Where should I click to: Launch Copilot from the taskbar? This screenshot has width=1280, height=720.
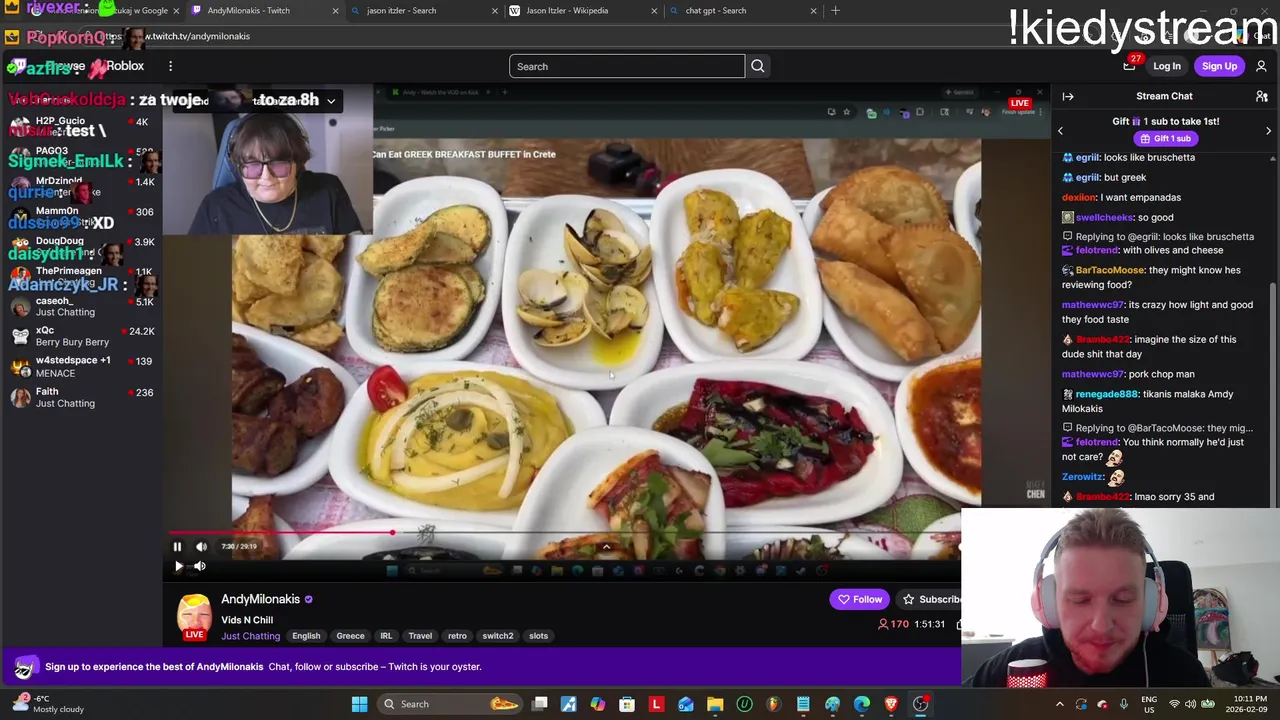[598, 704]
